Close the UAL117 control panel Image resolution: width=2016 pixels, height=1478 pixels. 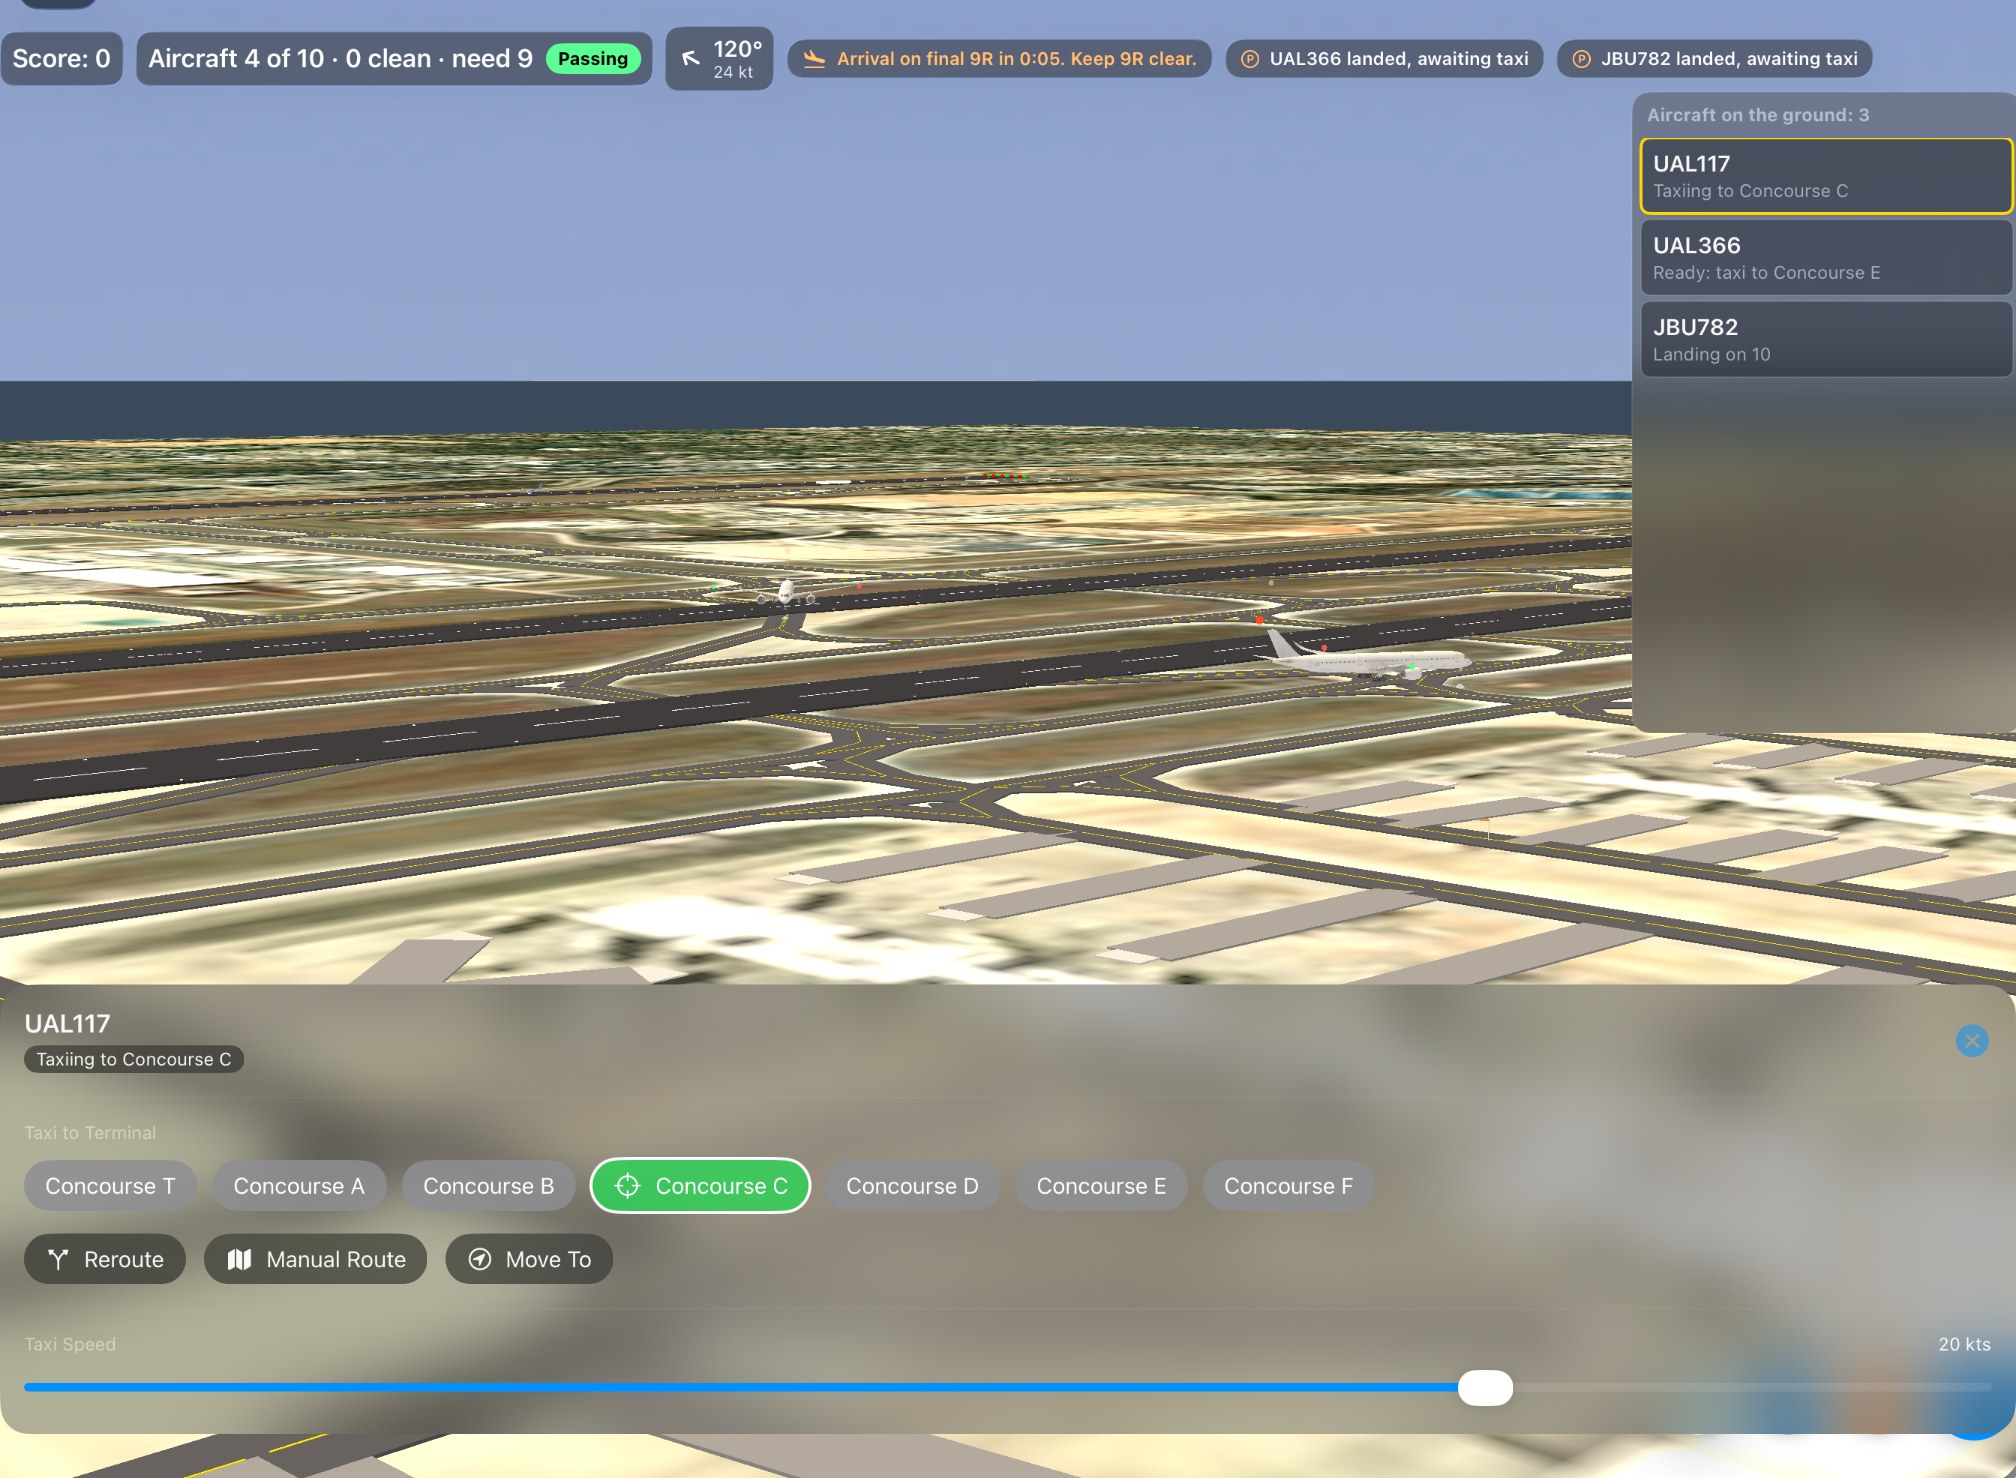[x=1971, y=1041]
